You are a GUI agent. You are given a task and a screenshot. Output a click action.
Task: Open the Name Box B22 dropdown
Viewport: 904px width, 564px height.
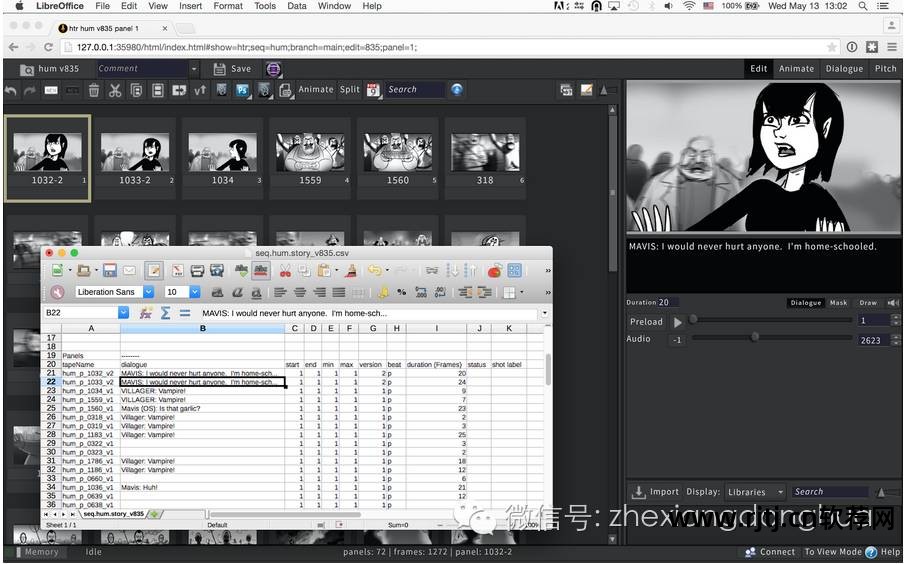(x=124, y=313)
